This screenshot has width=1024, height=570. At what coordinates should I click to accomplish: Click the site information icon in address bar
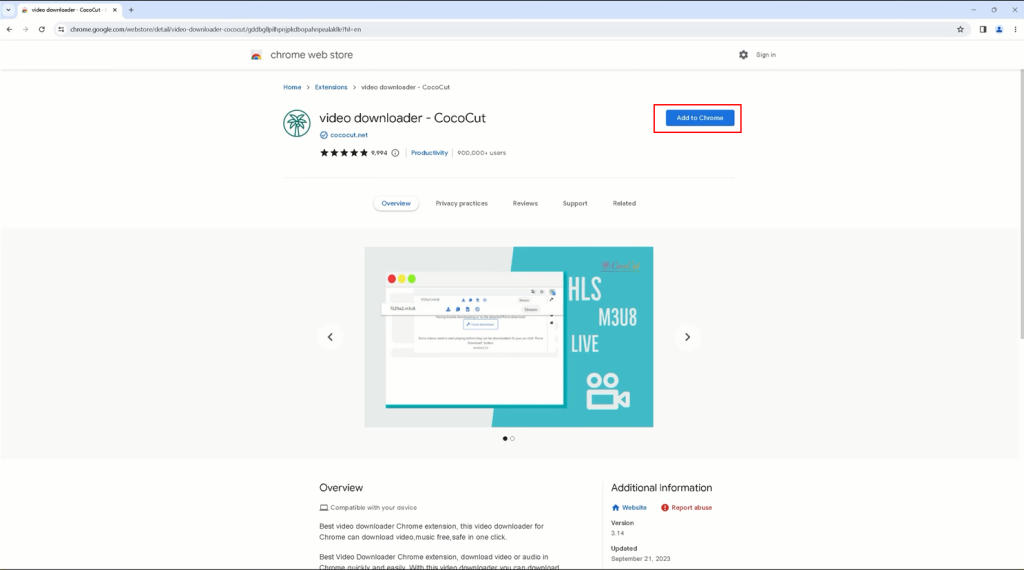pyautogui.click(x=61, y=29)
